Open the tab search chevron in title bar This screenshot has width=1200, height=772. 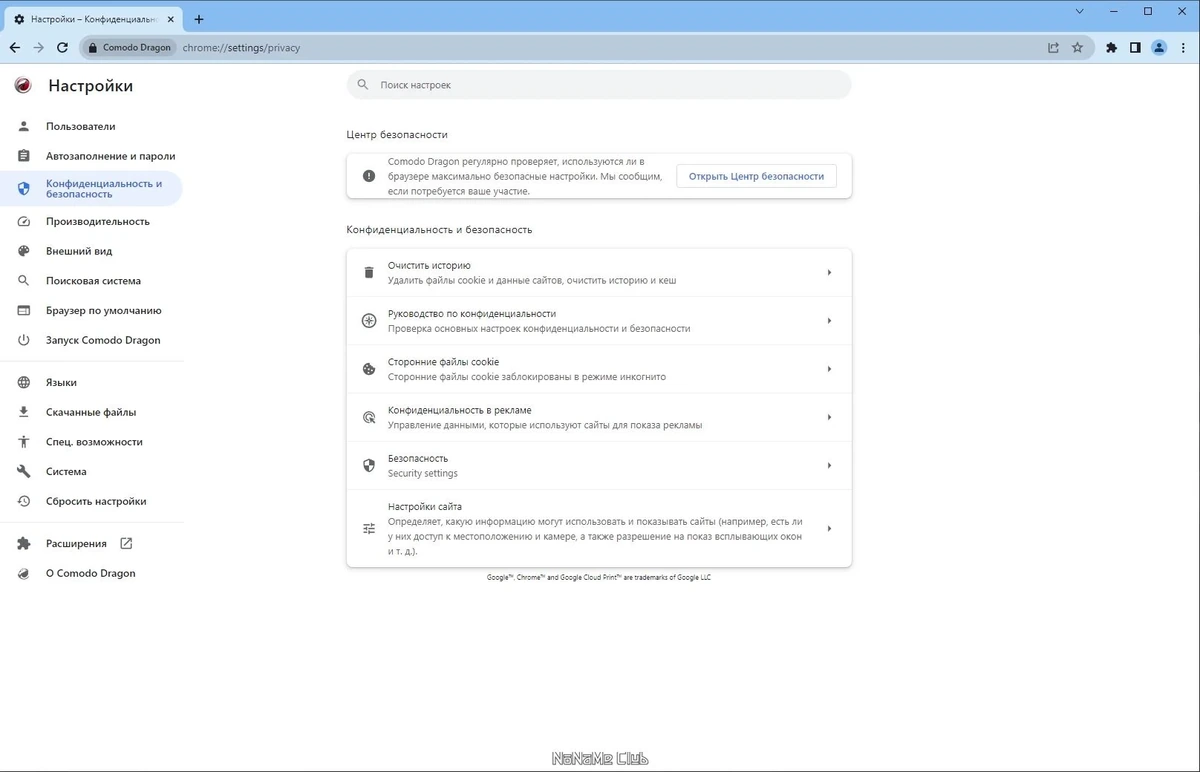[x=1080, y=11]
